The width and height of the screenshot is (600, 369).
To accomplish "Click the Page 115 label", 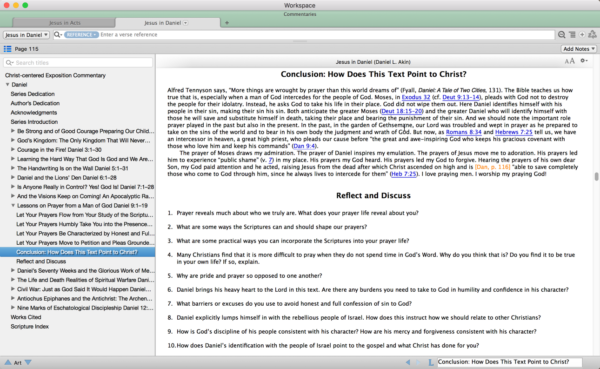I will [x=26, y=49].
